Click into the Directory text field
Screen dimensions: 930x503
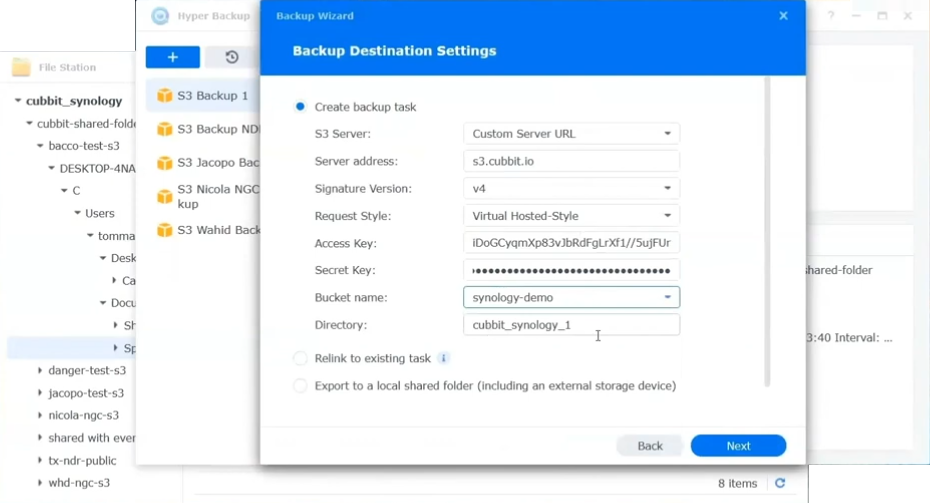pyautogui.click(x=571, y=325)
